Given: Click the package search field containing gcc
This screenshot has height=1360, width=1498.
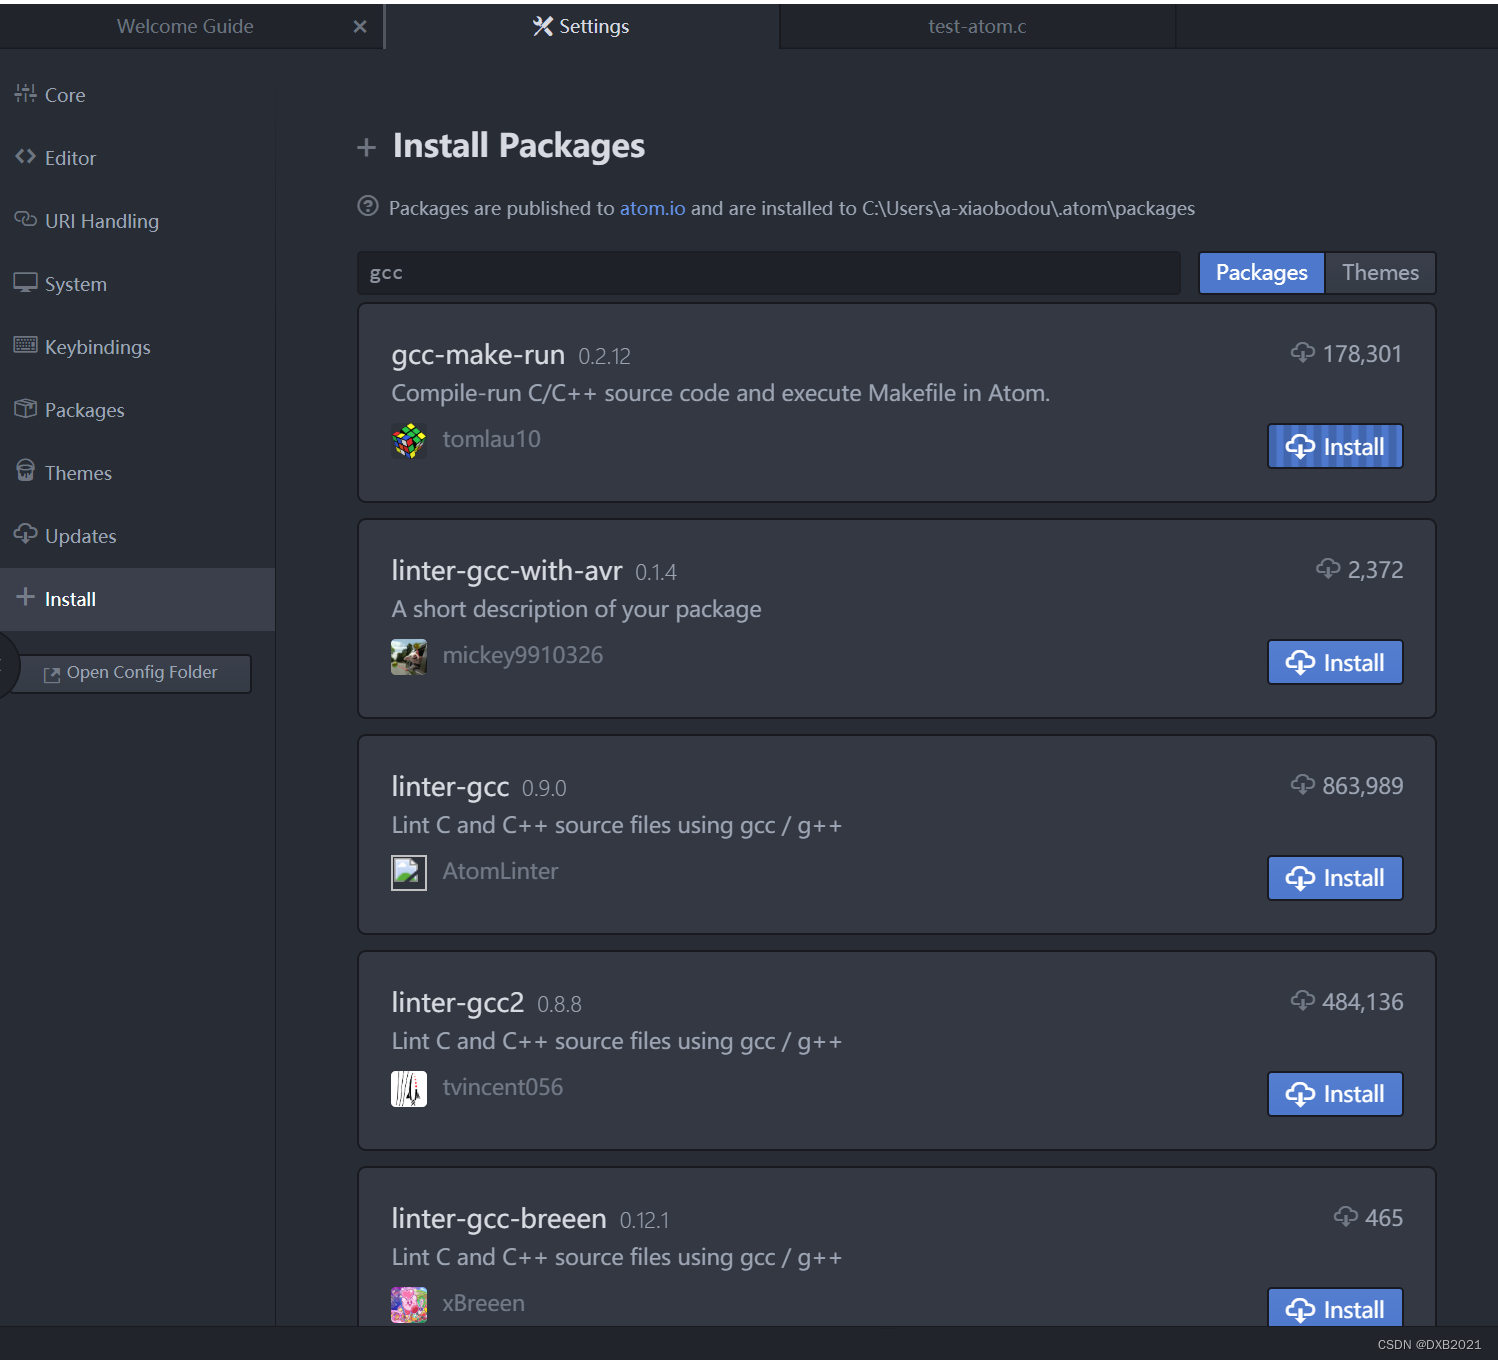Looking at the screenshot, I should point(768,273).
